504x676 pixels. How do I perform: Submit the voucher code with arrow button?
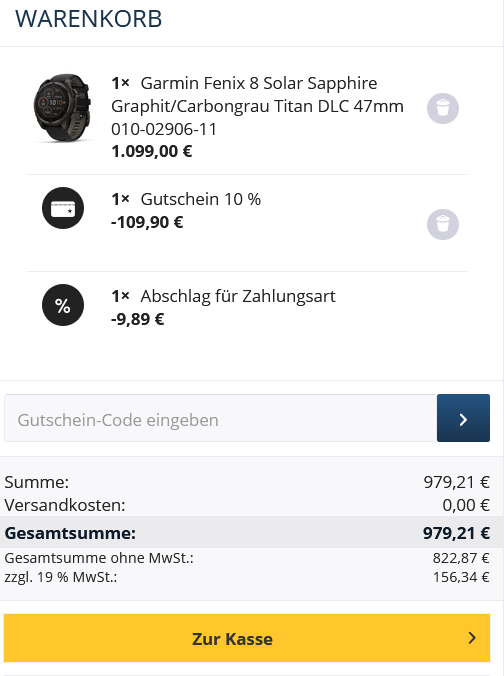tap(463, 418)
